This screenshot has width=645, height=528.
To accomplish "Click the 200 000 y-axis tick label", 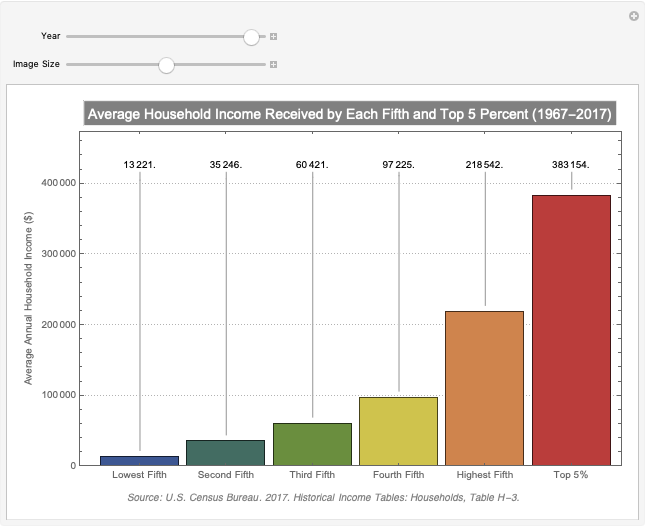I will coord(59,324).
